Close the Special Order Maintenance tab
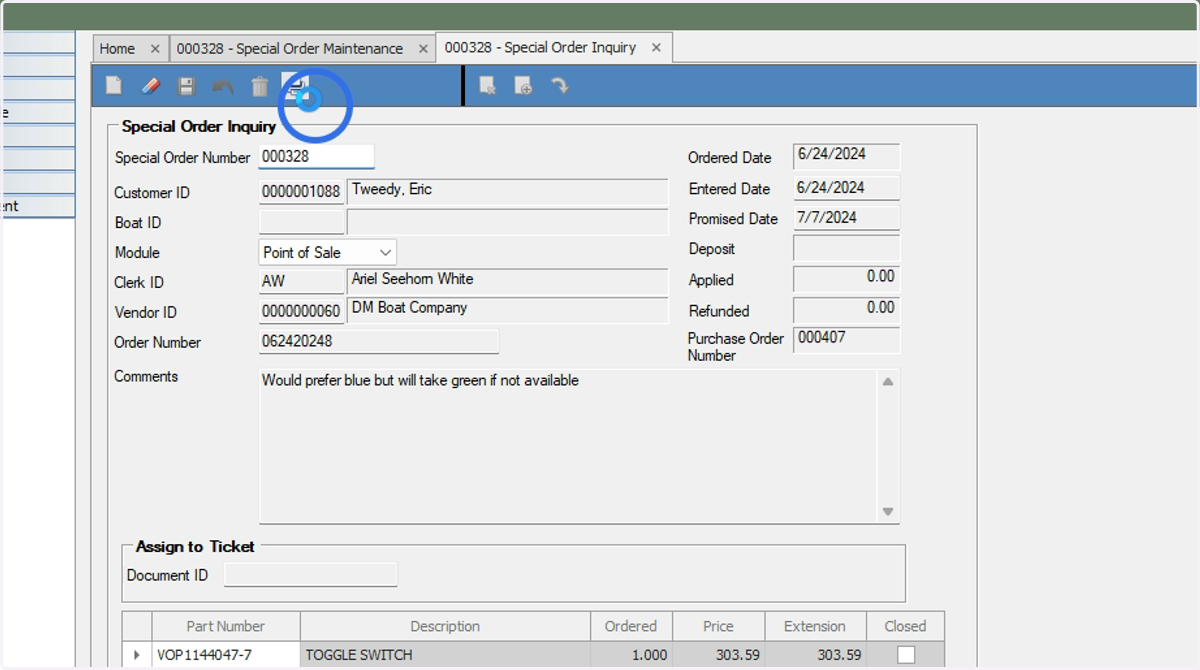This screenshot has width=1200, height=670. (x=423, y=48)
